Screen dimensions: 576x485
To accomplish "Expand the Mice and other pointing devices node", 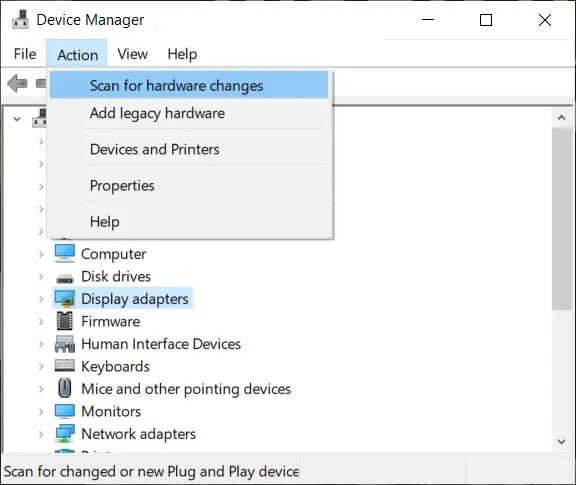I will [41, 389].
